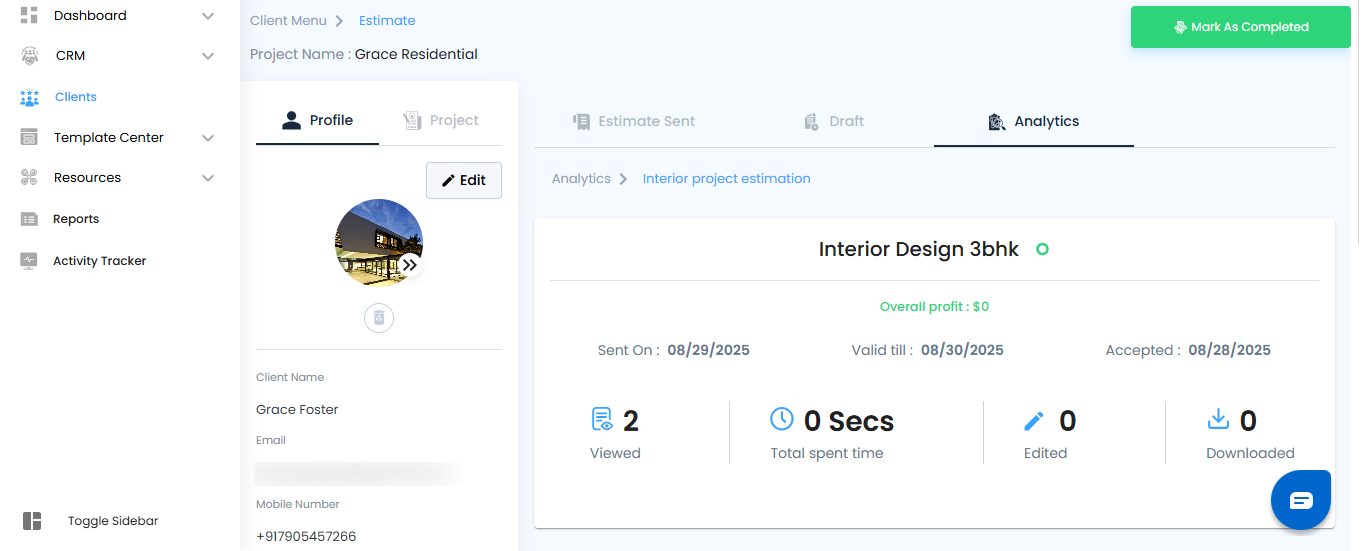Click the double-arrow icon on profile picture
This screenshot has height=551, width=1364.
410,265
